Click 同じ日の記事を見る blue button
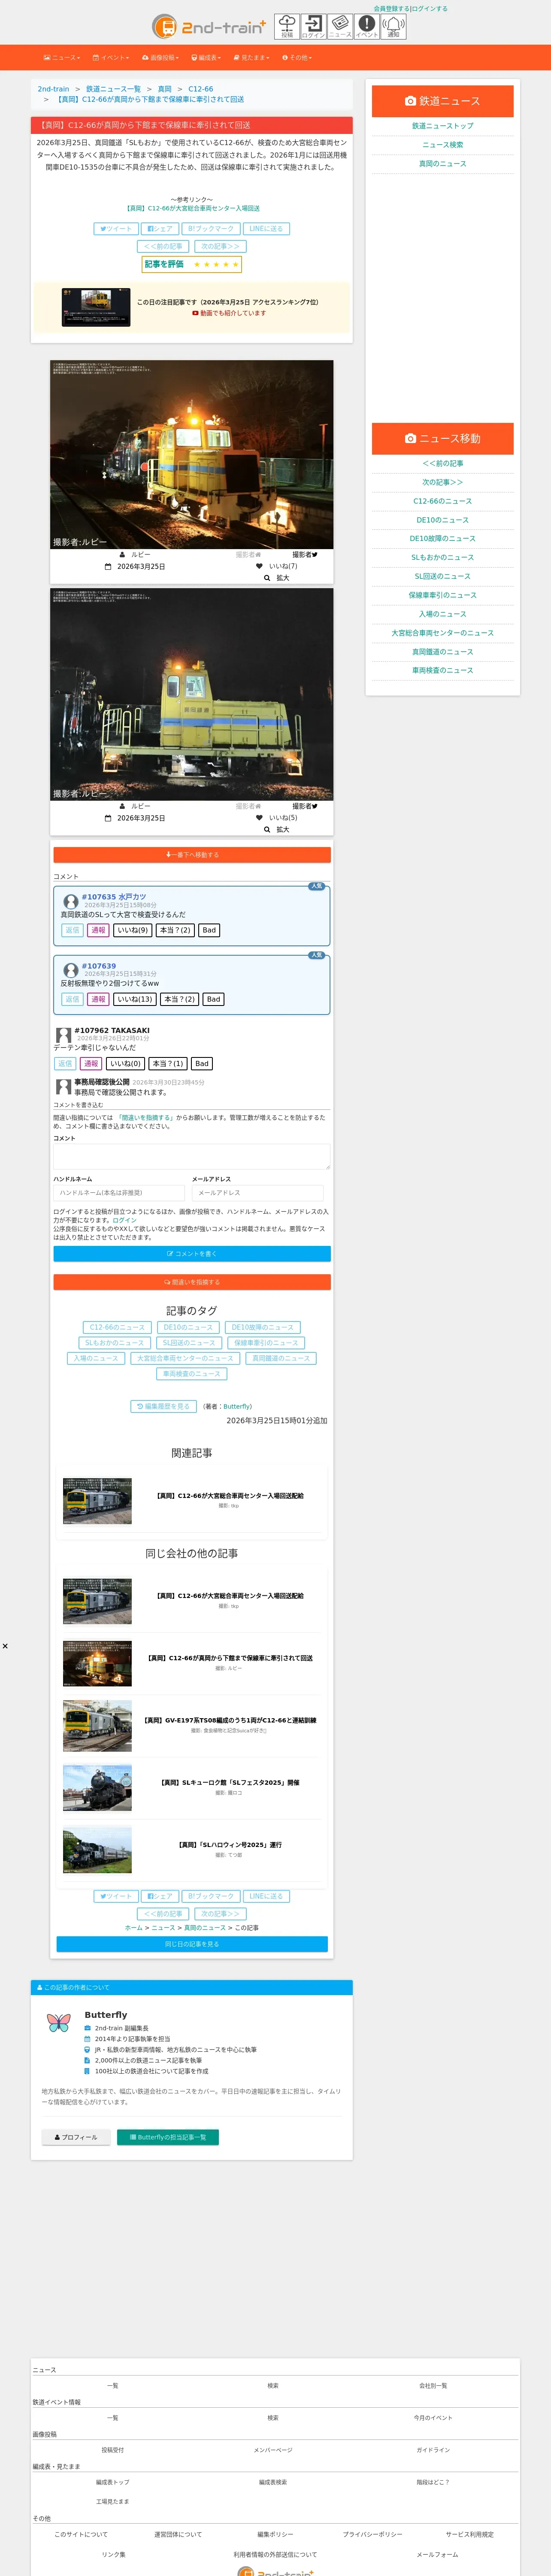 192,1944
